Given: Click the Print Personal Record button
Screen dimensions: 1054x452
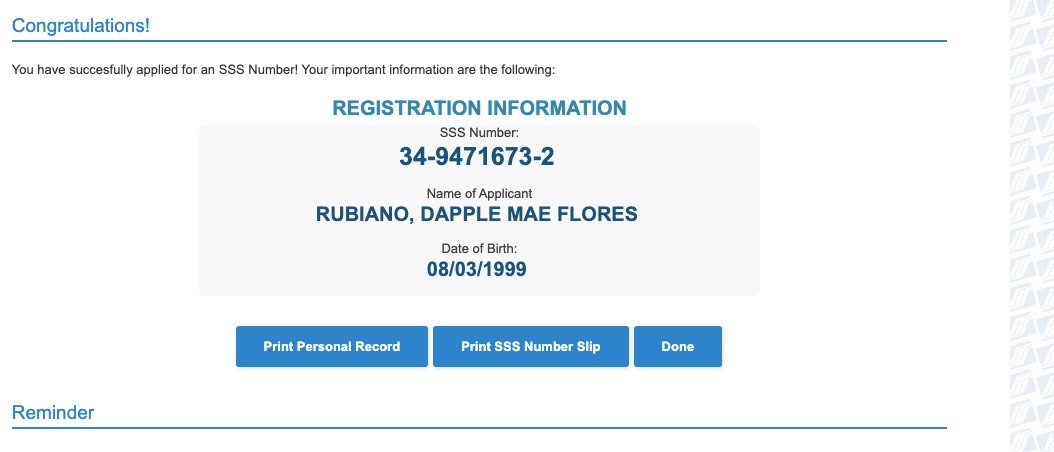Looking at the screenshot, I should [x=331, y=347].
